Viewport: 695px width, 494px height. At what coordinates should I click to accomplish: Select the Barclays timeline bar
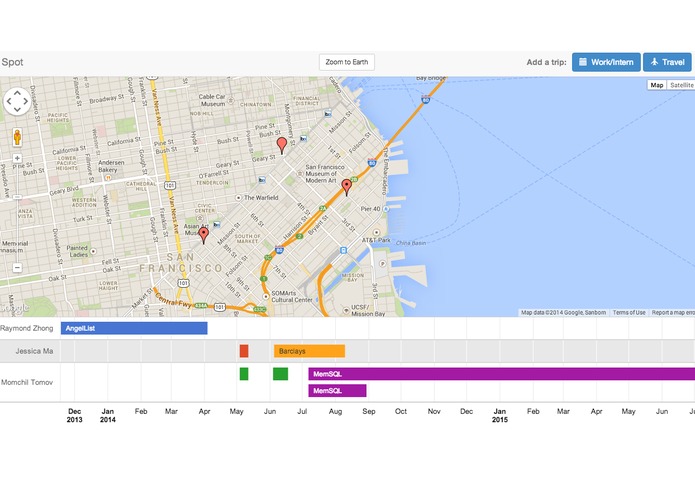[309, 351]
